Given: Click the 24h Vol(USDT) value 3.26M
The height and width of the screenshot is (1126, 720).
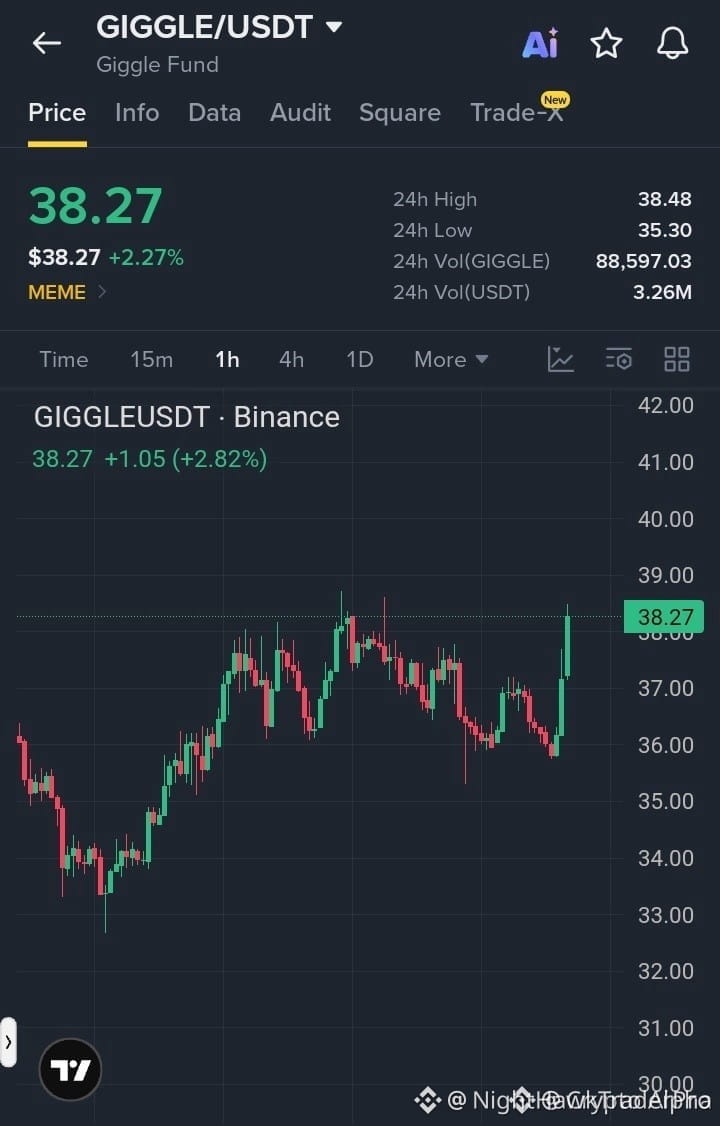Looking at the screenshot, I should point(662,292).
